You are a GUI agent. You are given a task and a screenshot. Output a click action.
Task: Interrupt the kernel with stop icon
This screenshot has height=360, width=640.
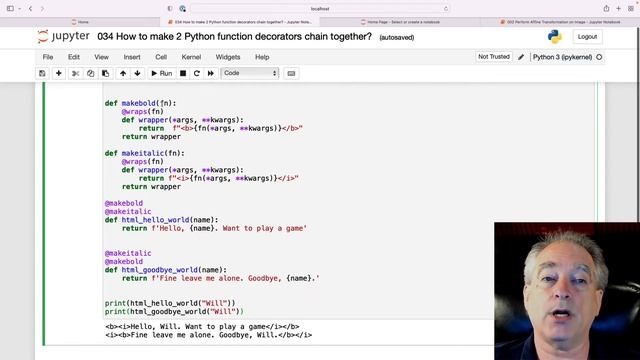[183, 73]
